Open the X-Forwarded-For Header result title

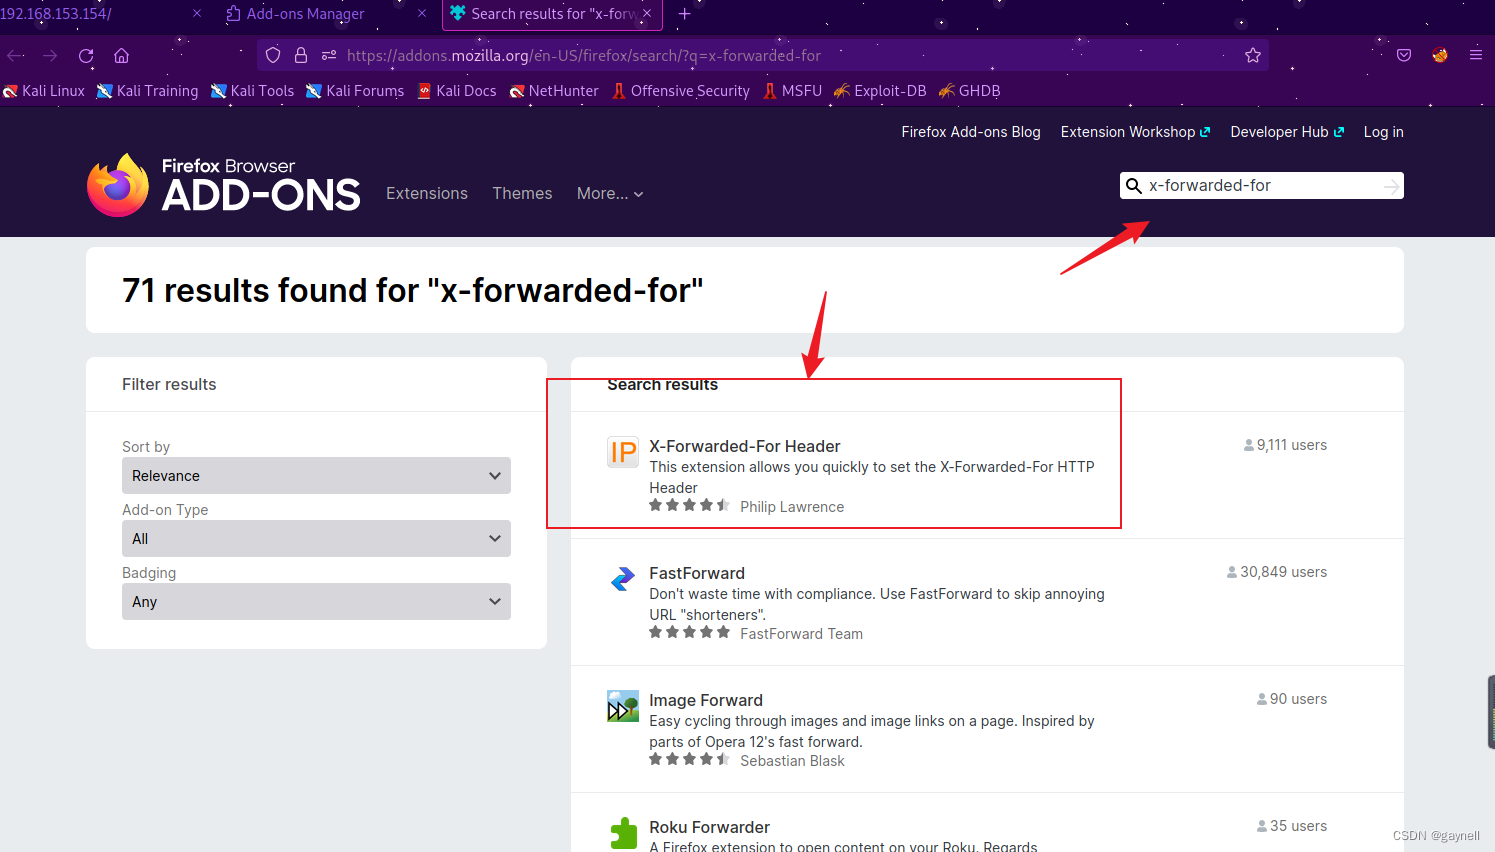[x=744, y=446]
